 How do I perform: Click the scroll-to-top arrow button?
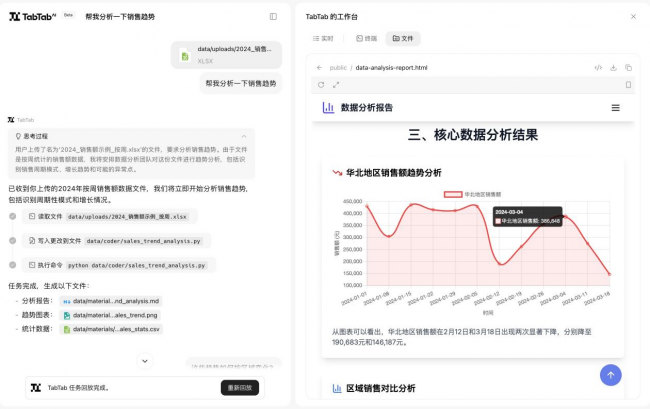[610, 374]
